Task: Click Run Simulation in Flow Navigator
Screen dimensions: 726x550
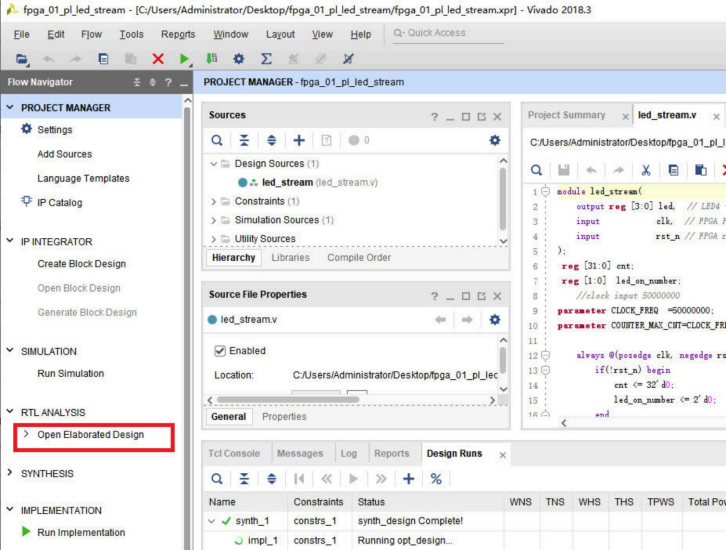Action: tap(70, 374)
